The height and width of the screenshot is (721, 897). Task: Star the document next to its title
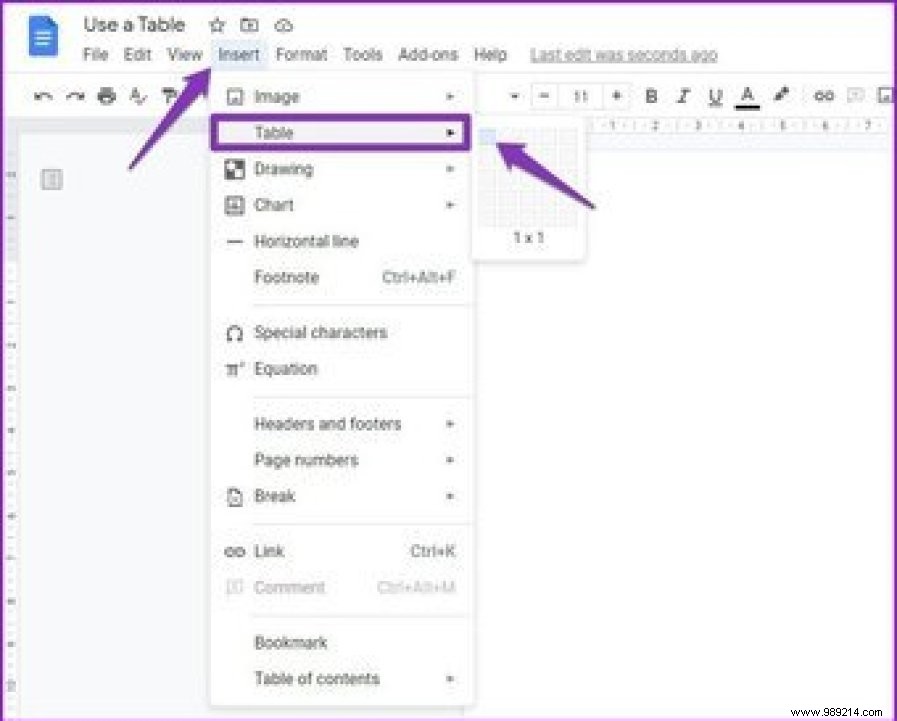point(216,24)
